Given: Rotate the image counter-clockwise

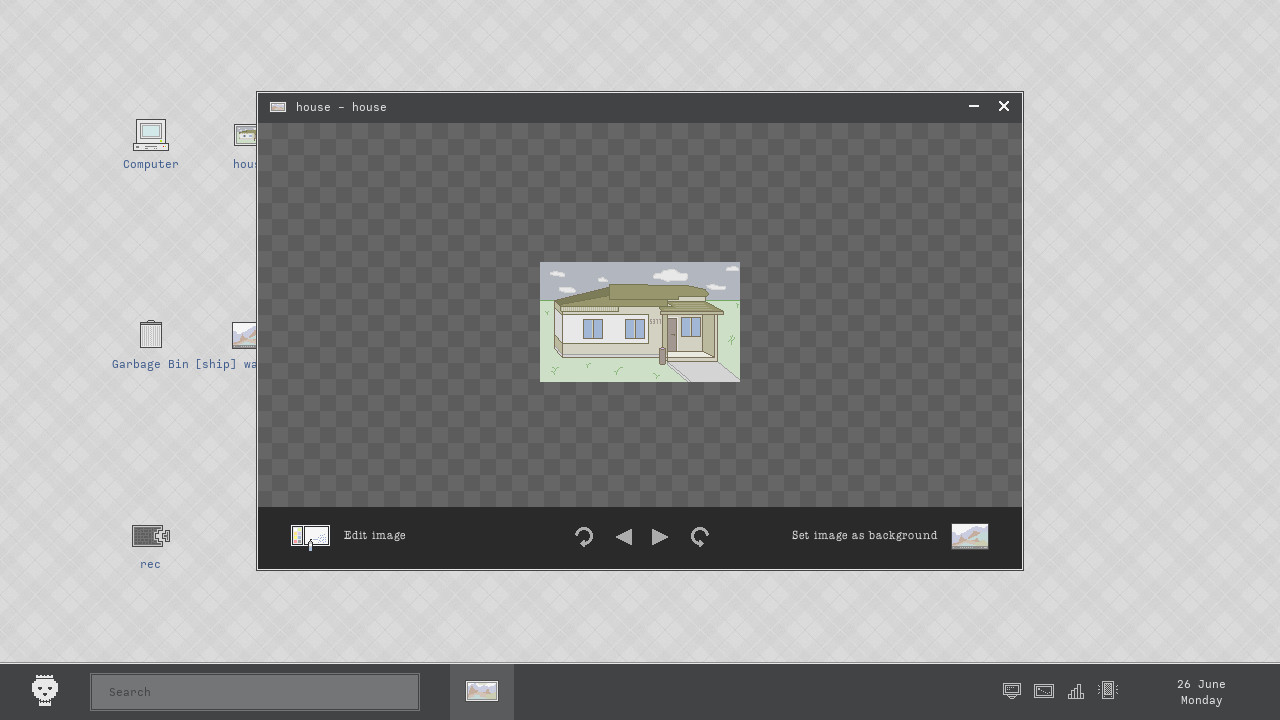Looking at the screenshot, I should 584,537.
